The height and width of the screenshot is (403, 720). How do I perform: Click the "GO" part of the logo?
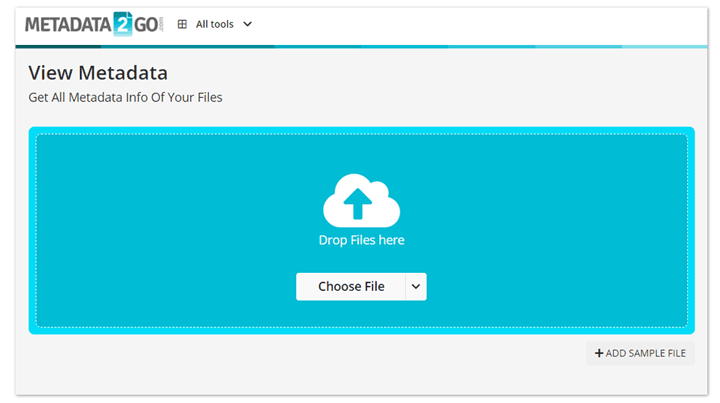pos(145,24)
